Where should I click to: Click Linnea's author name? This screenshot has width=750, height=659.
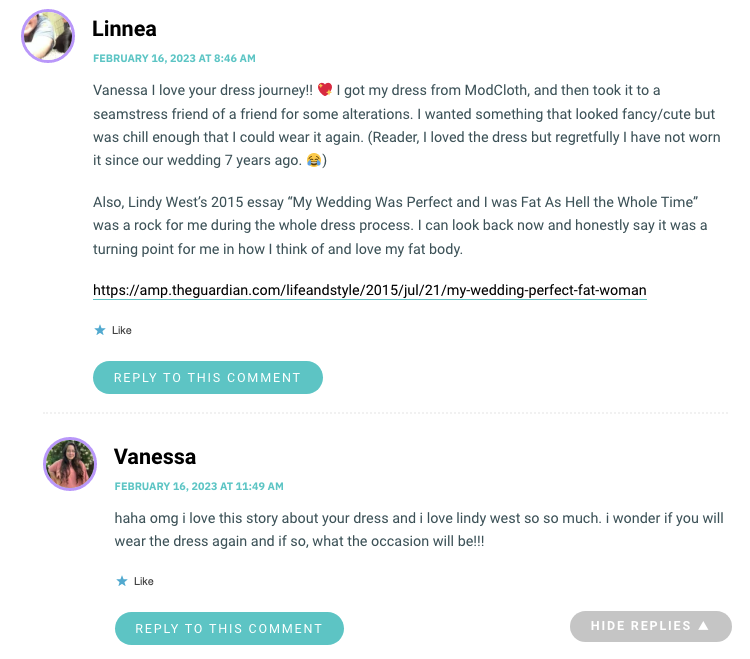pos(124,29)
